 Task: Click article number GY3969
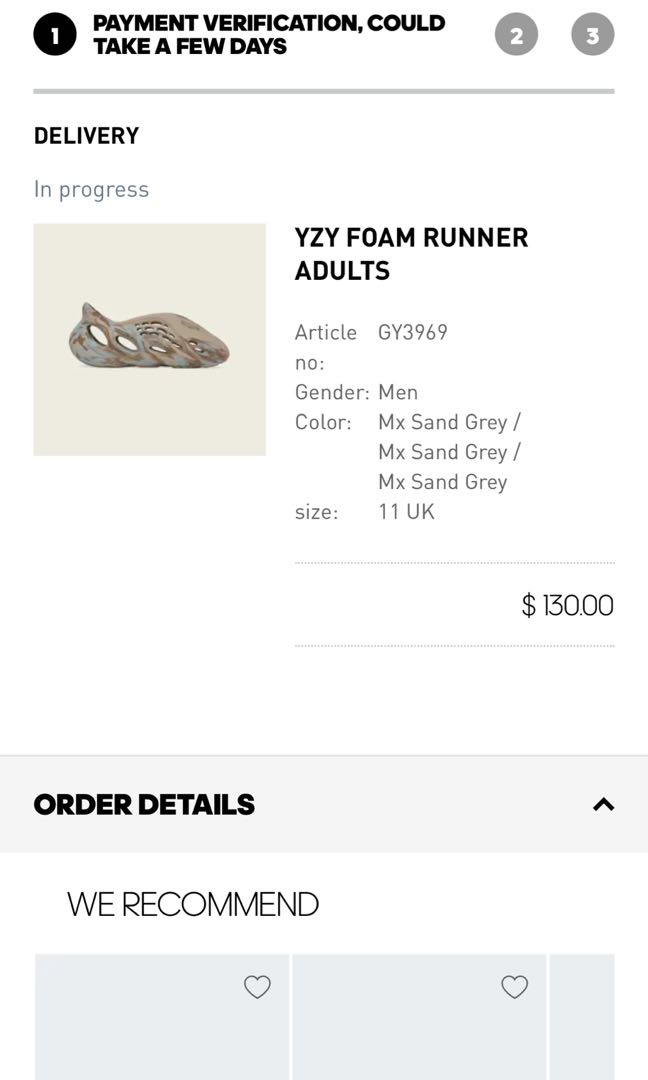[x=412, y=332]
